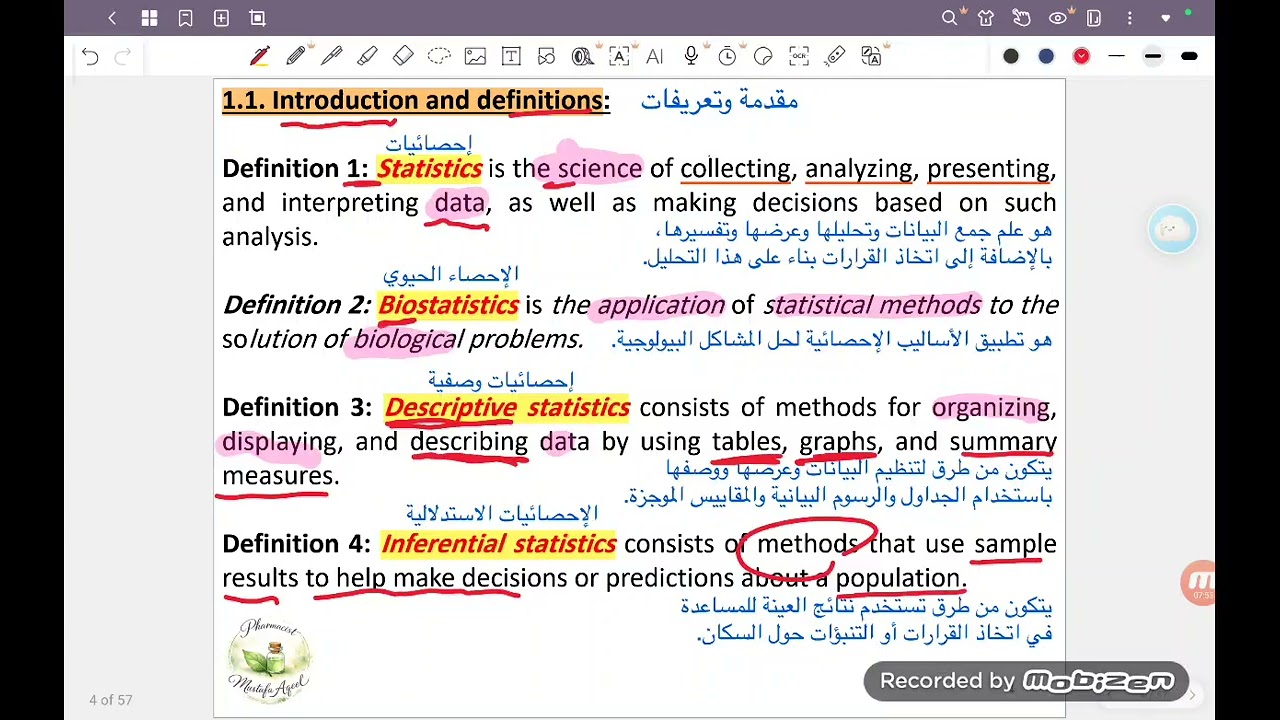Open the split notebook view icon
The height and width of the screenshot is (720, 1280).
point(1093,18)
